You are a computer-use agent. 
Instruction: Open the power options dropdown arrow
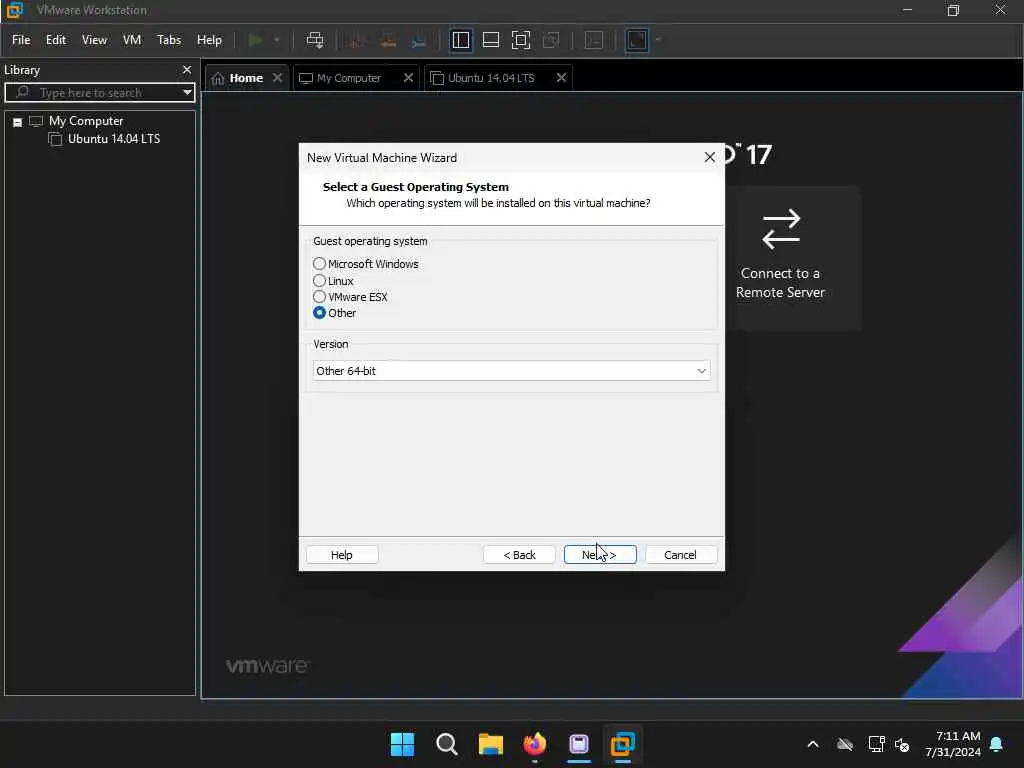277,40
